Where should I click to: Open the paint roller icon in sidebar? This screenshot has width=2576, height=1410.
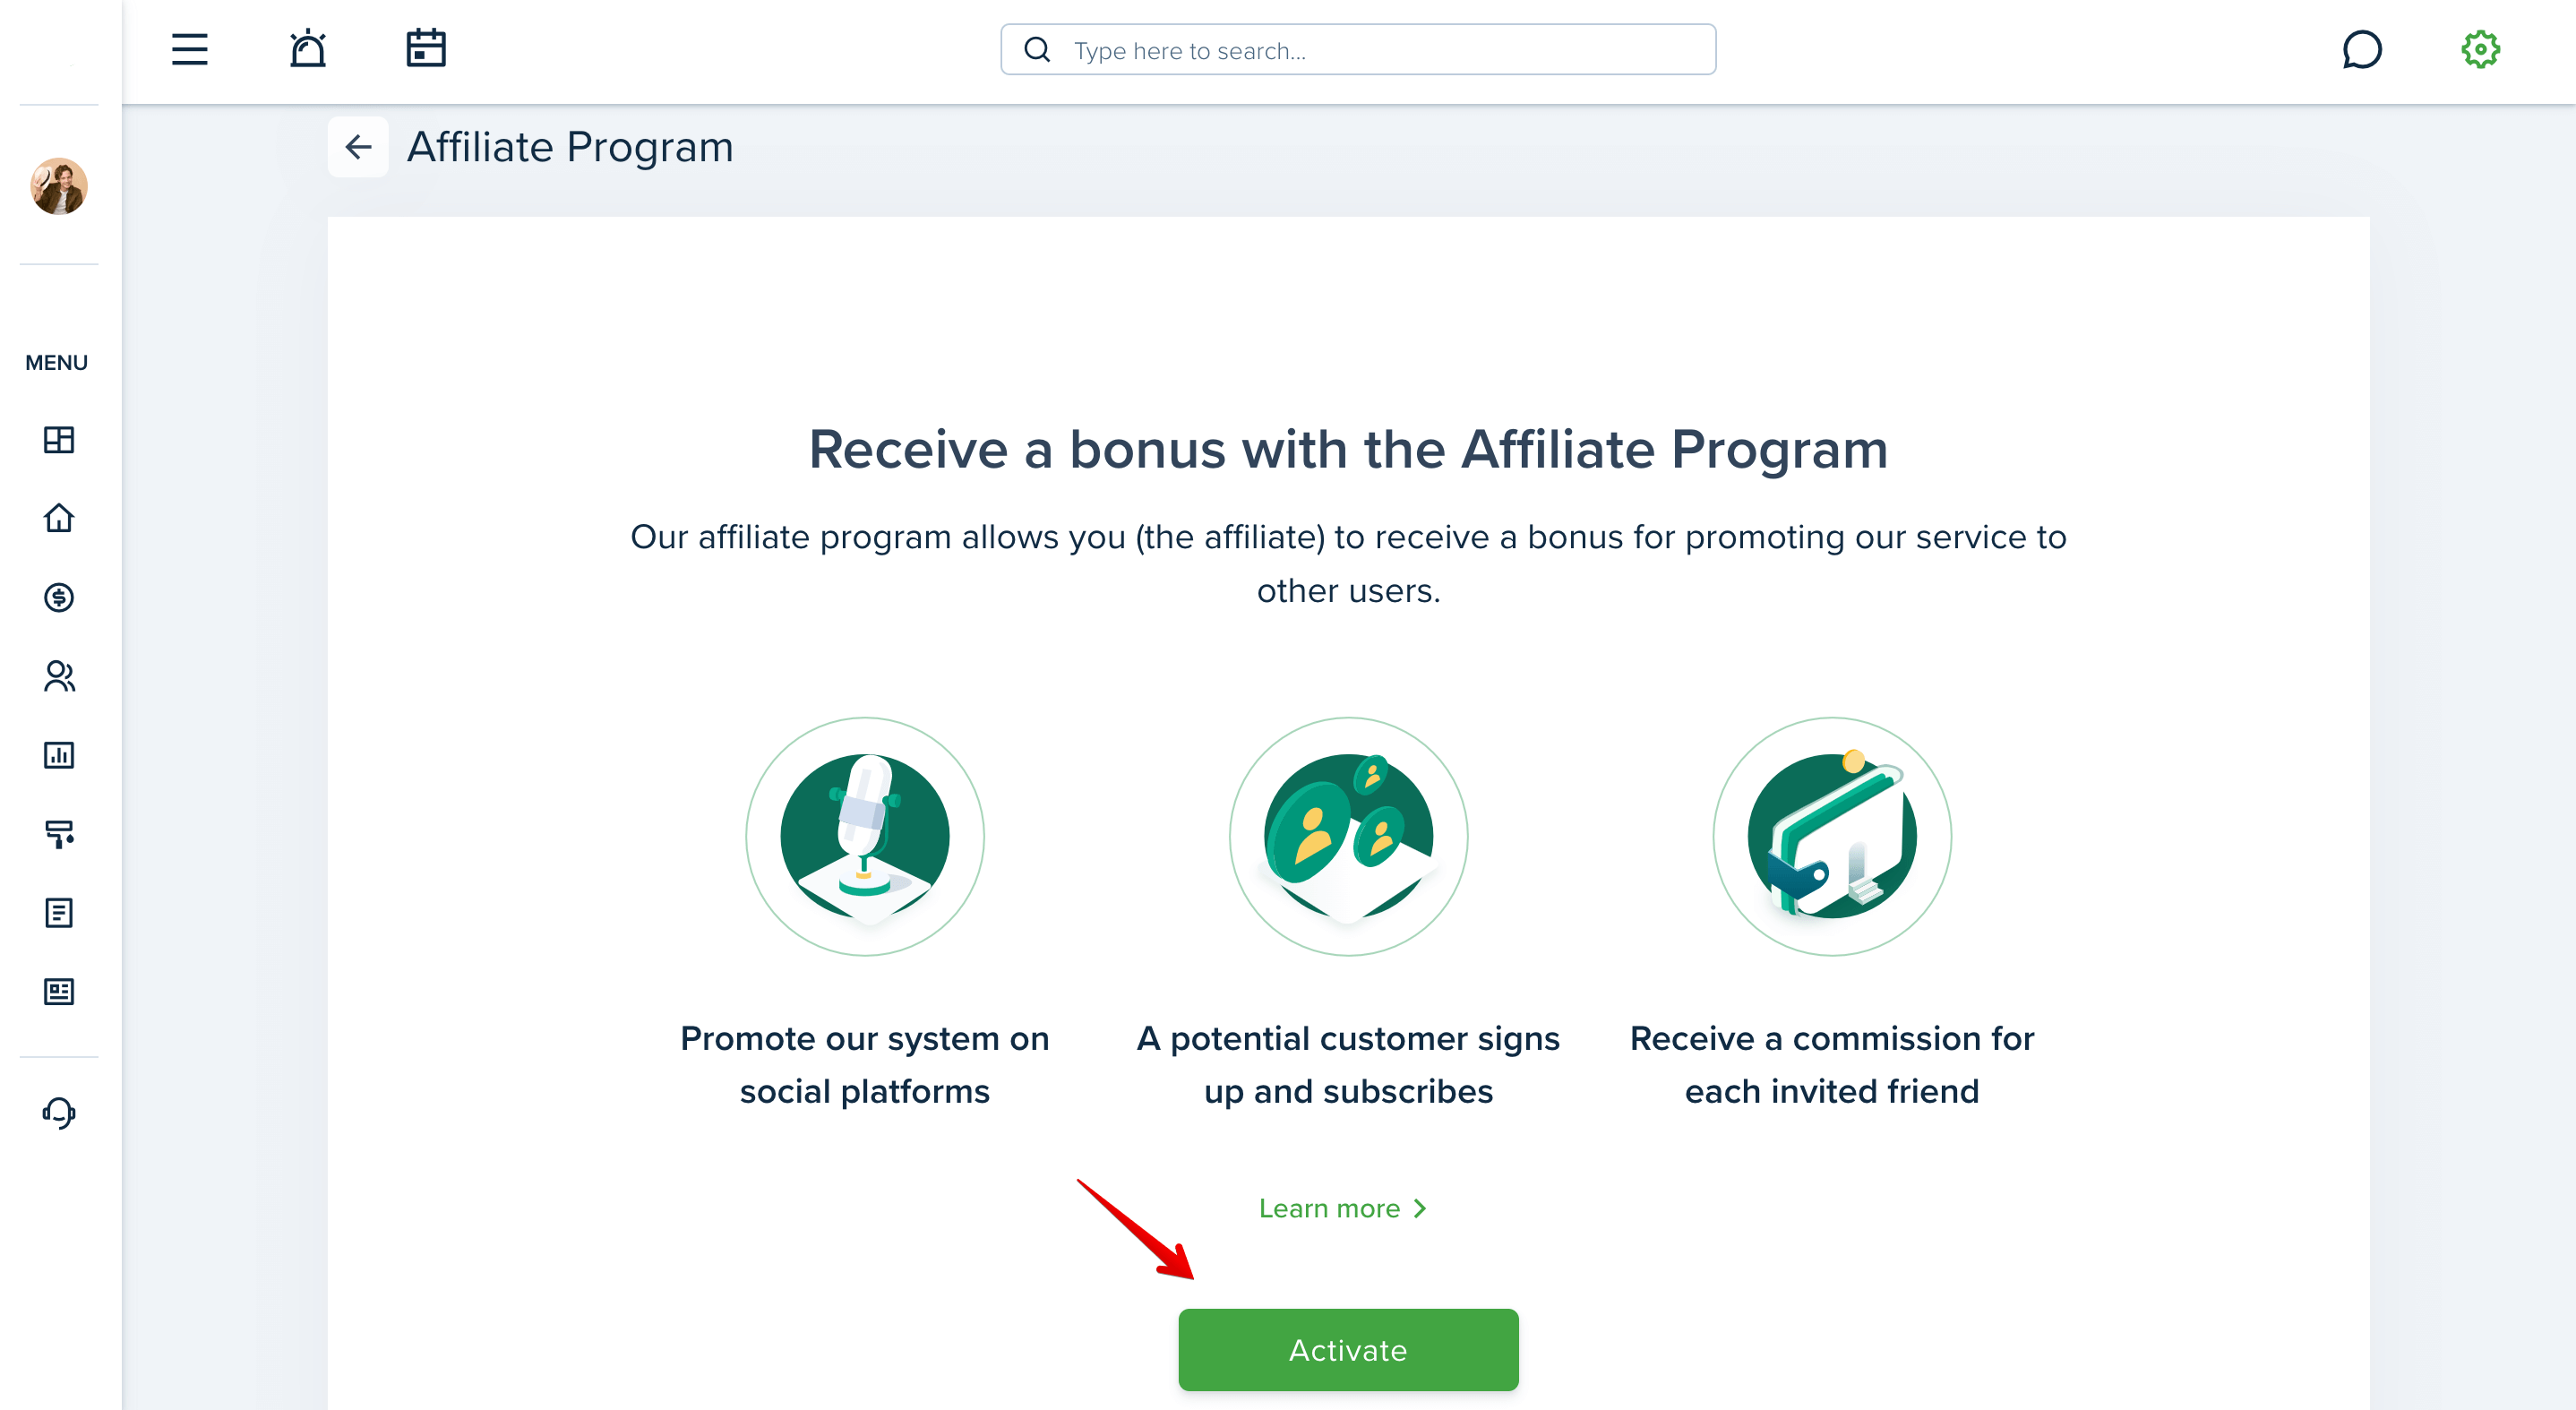(59, 834)
